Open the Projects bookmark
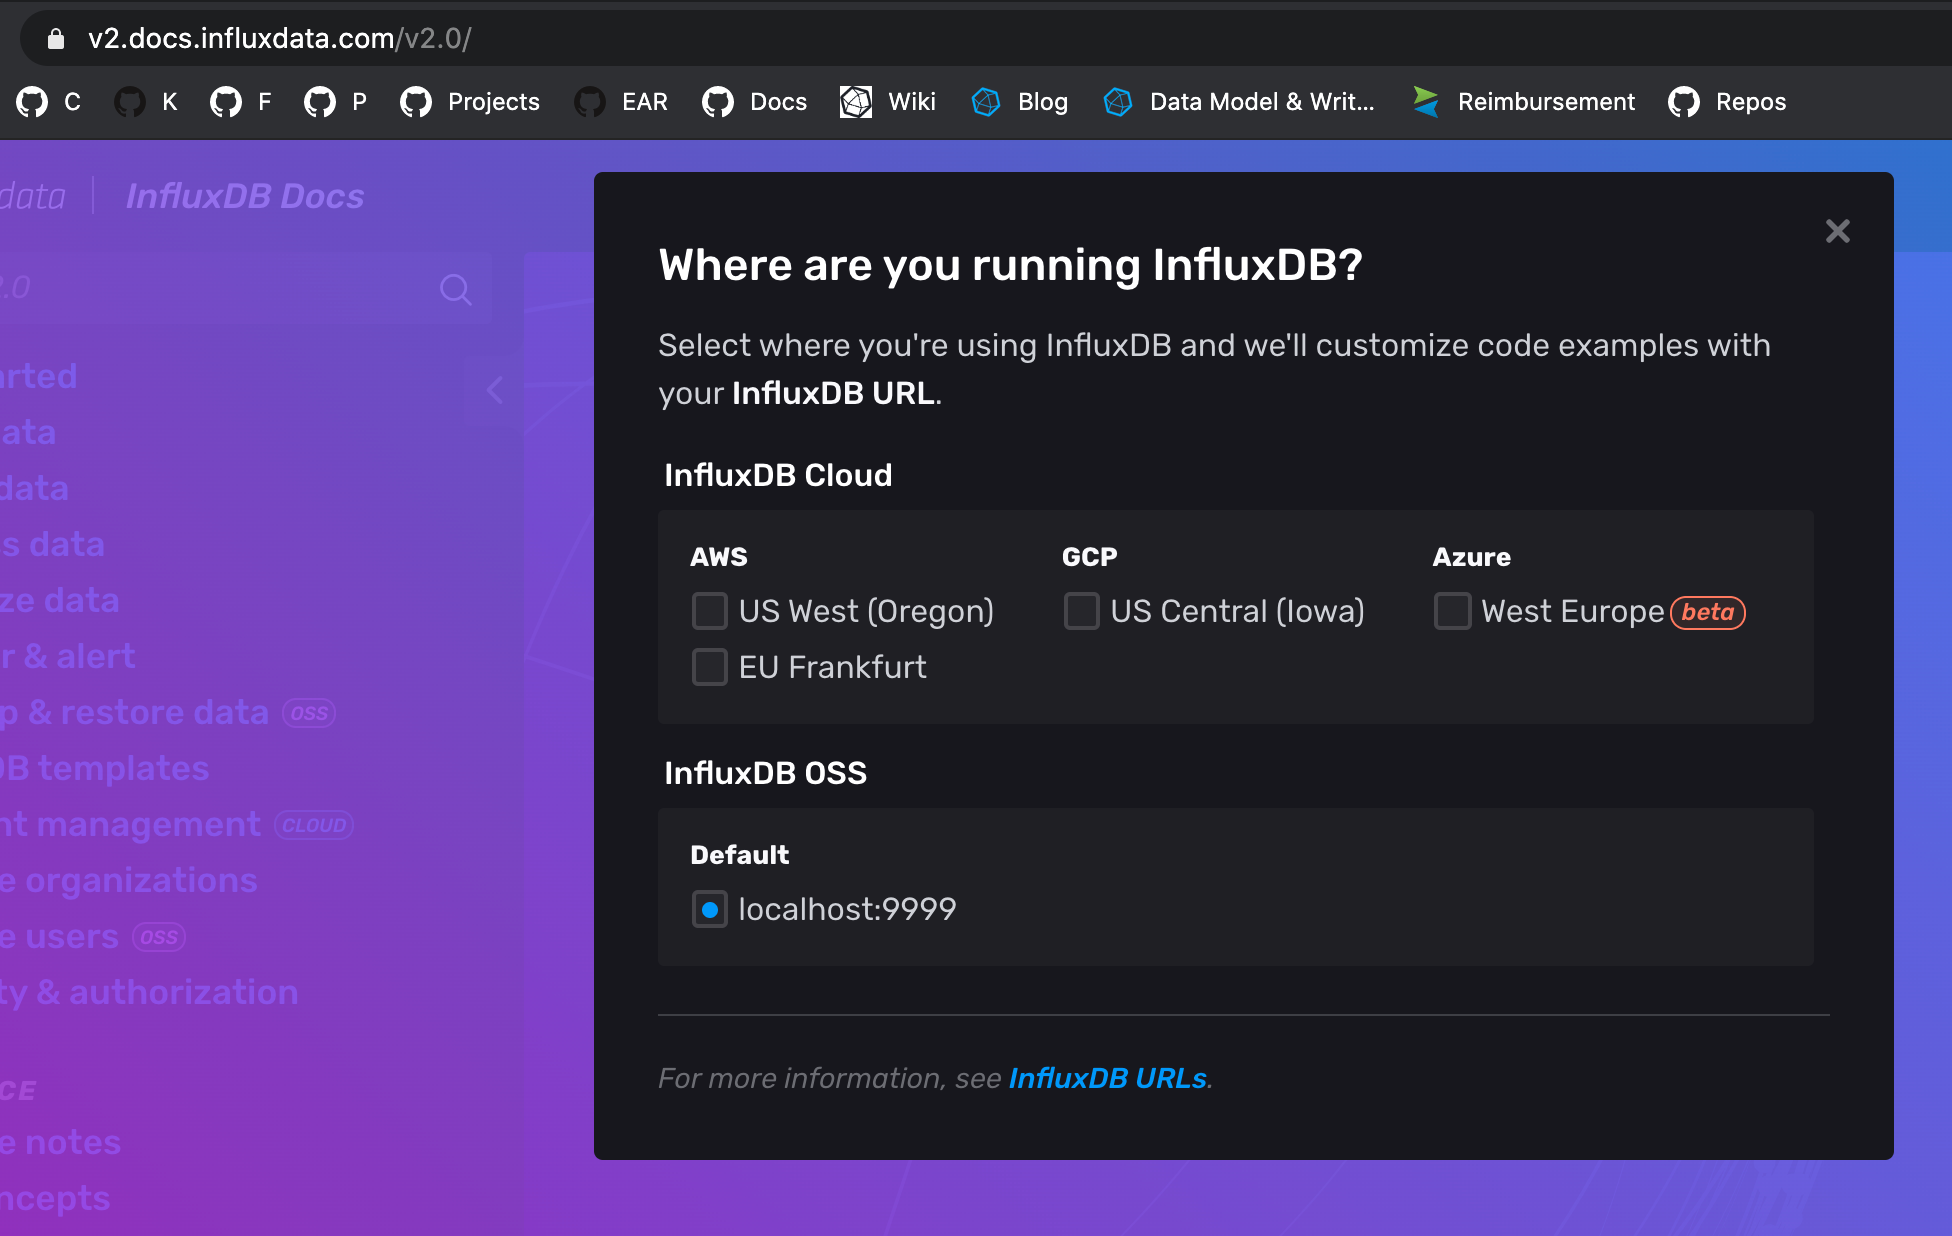1952x1236 pixels. point(470,102)
